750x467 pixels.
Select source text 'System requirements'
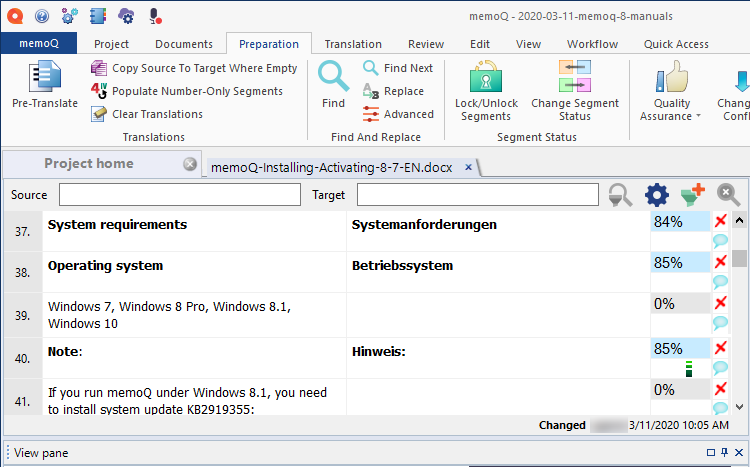(117, 224)
